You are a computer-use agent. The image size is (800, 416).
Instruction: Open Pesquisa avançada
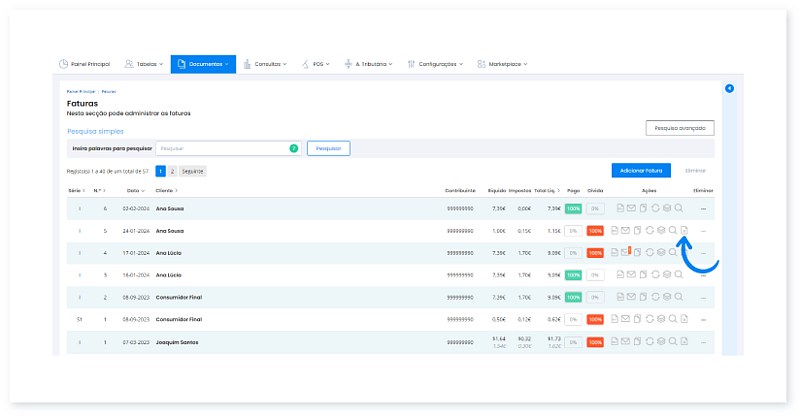click(x=680, y=128)
